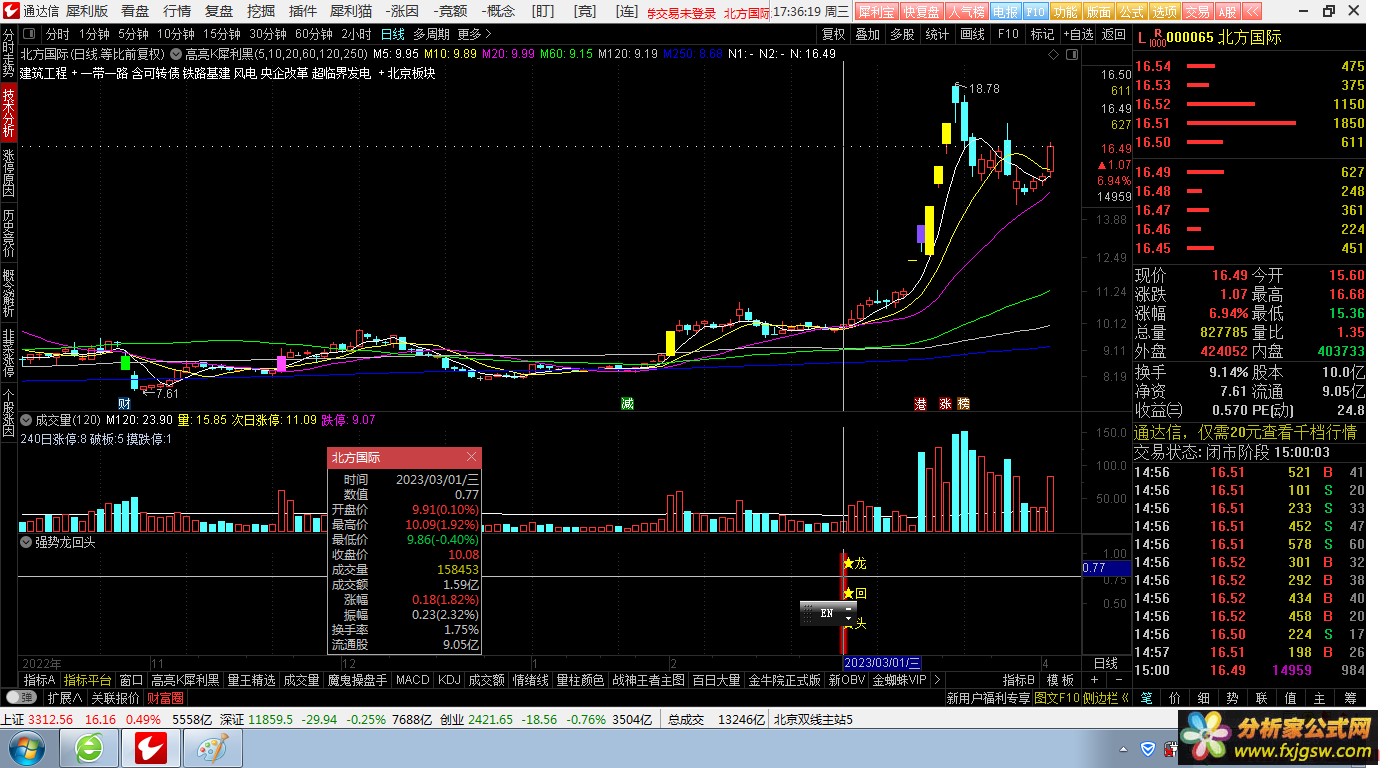Select the MACD indicator tab
Screen dimensions: 1388x768
[x=412, y=680]
